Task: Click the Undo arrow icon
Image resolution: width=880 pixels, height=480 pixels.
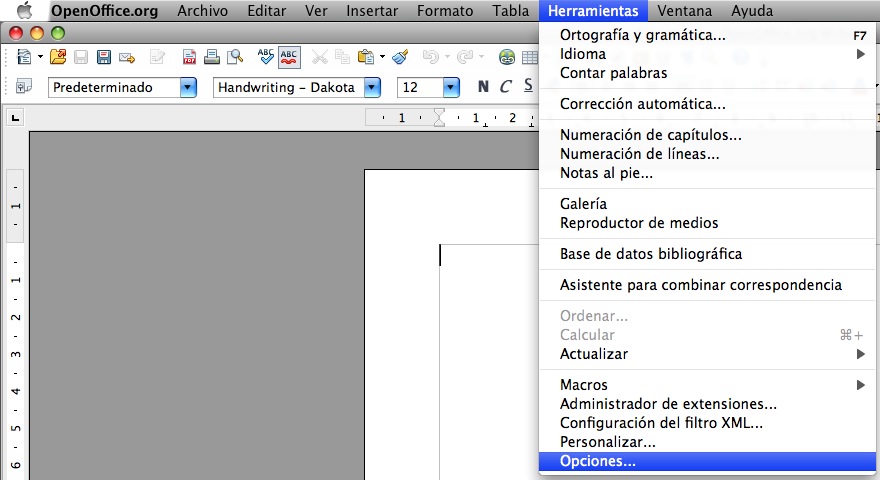Action: [x=431, y=57]
